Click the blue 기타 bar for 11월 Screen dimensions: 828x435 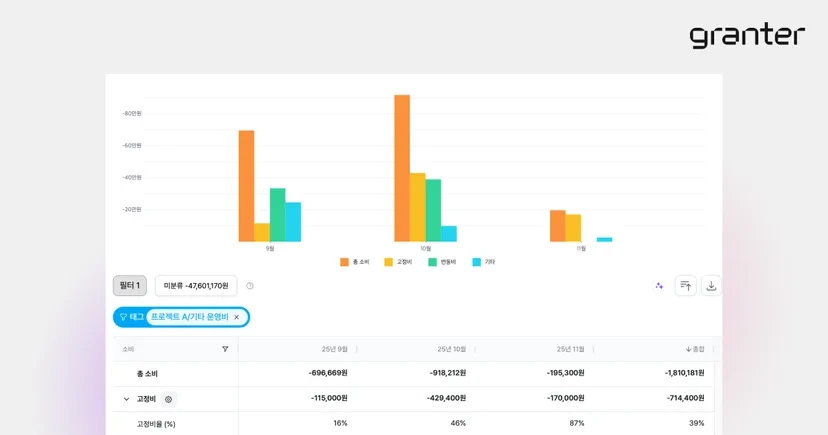[605, 240]
